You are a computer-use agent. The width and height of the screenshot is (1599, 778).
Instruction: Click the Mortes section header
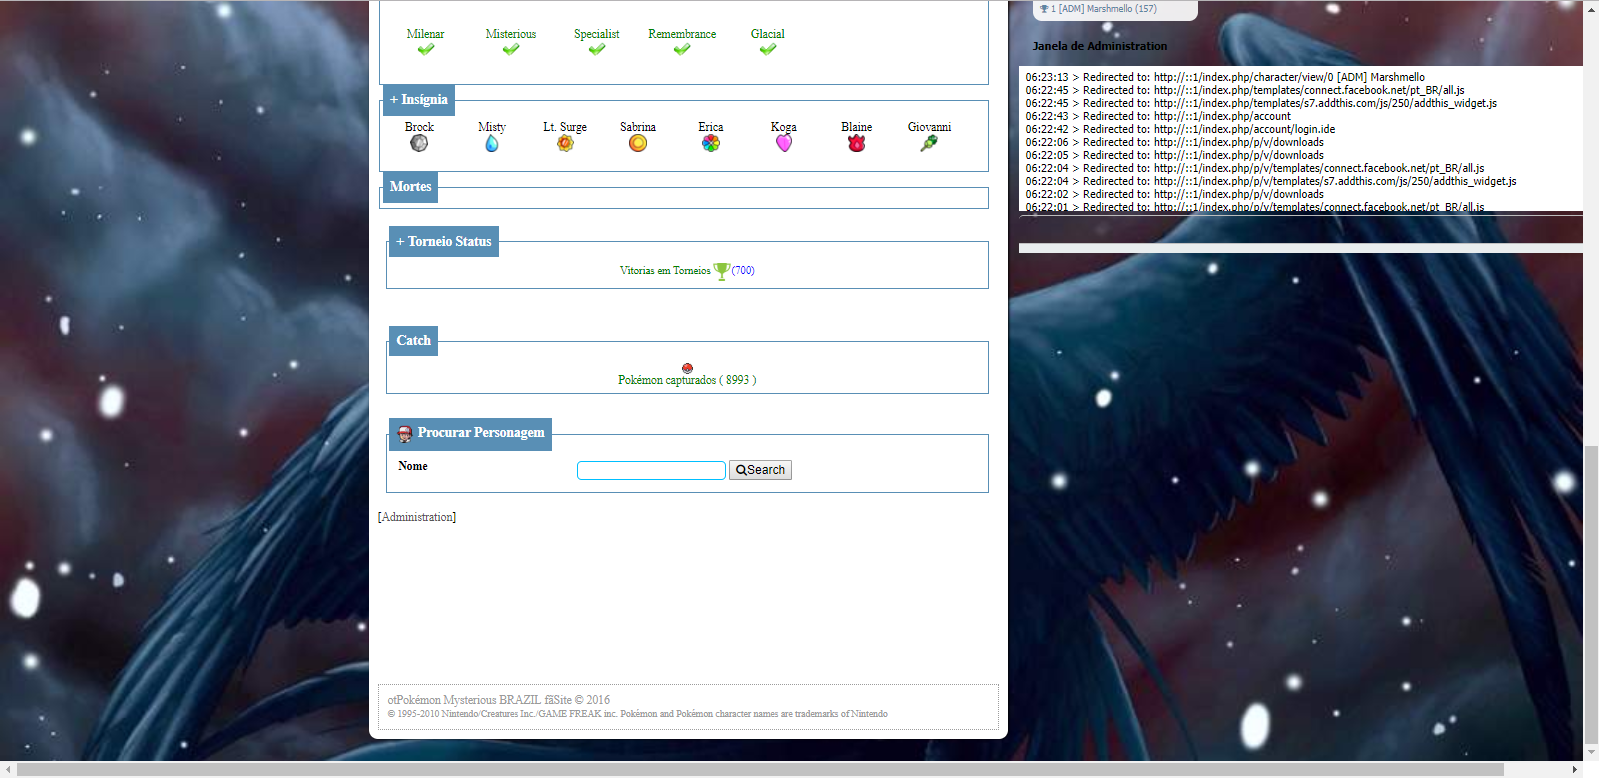(x=411, y=187)
